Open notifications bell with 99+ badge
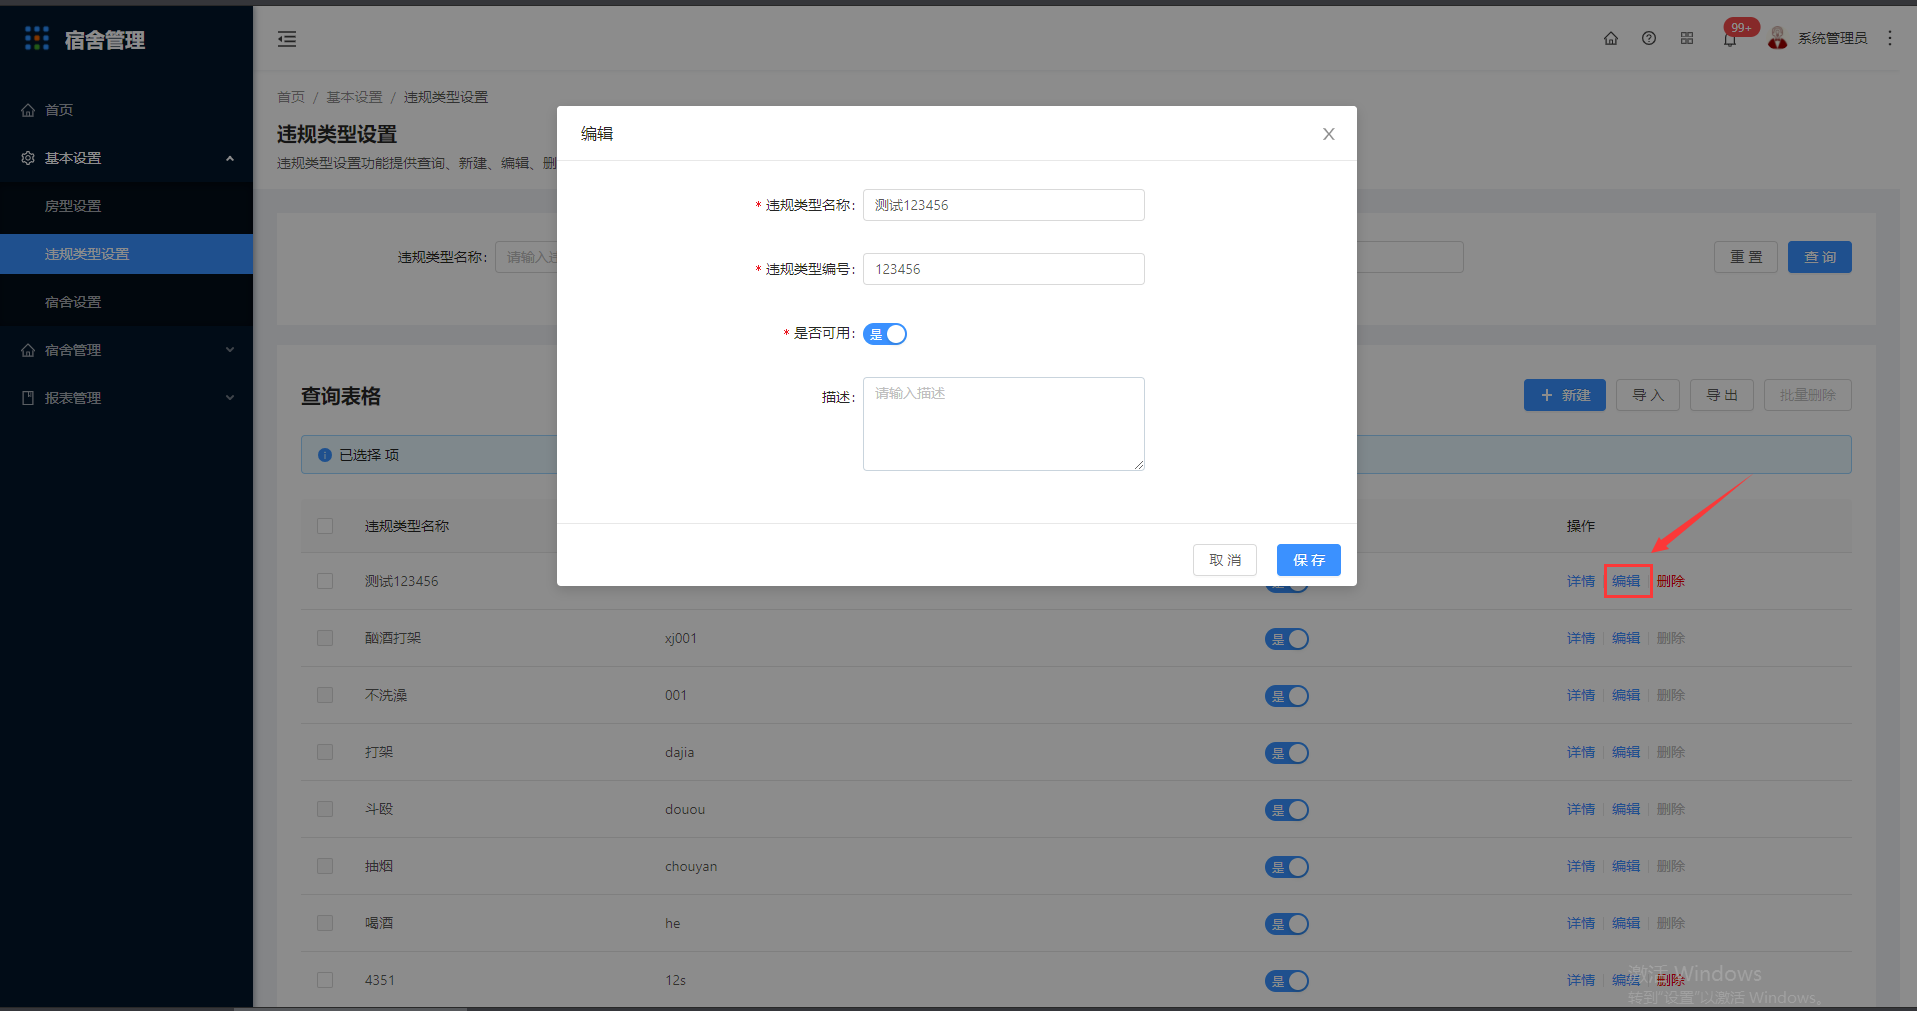 (x=1730, y=39)
